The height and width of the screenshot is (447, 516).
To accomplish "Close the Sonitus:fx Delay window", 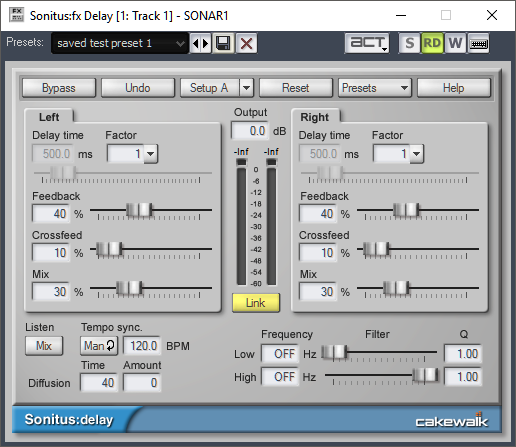I will click(x=492, y=15).
